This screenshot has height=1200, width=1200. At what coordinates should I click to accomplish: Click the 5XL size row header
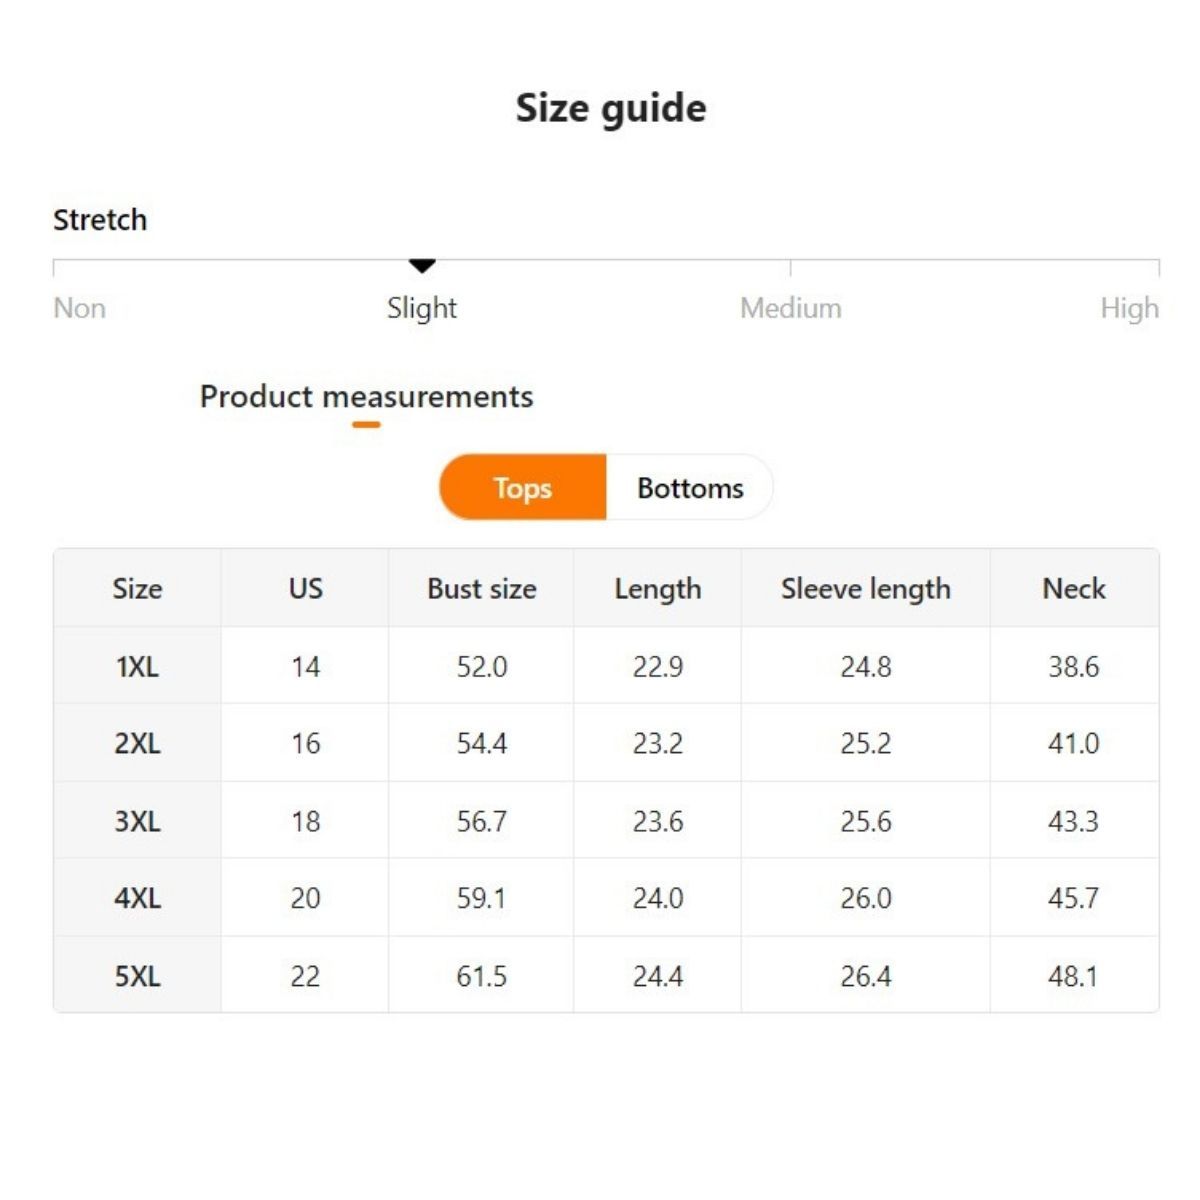point(137,976)
